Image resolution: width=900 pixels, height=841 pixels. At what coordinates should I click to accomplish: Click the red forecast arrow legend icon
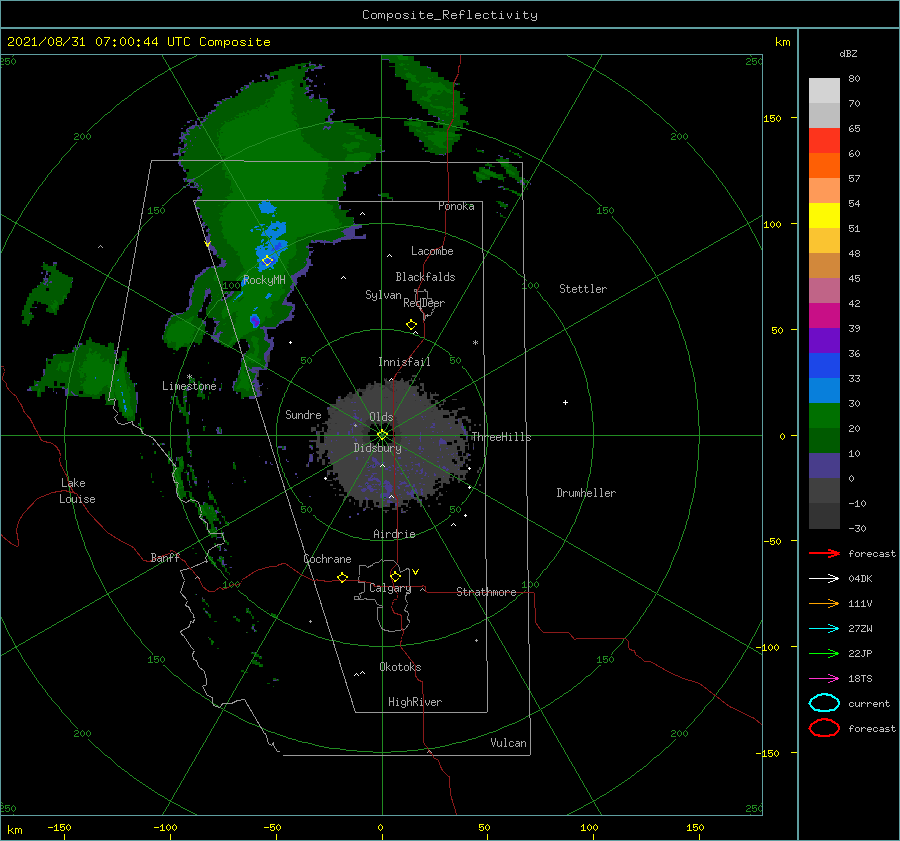(824, 553)
